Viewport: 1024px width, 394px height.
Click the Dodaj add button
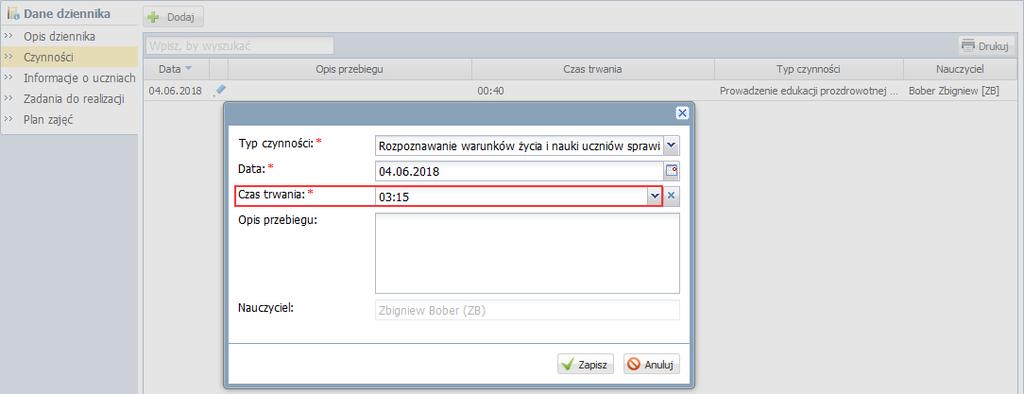tap(173, 17)
